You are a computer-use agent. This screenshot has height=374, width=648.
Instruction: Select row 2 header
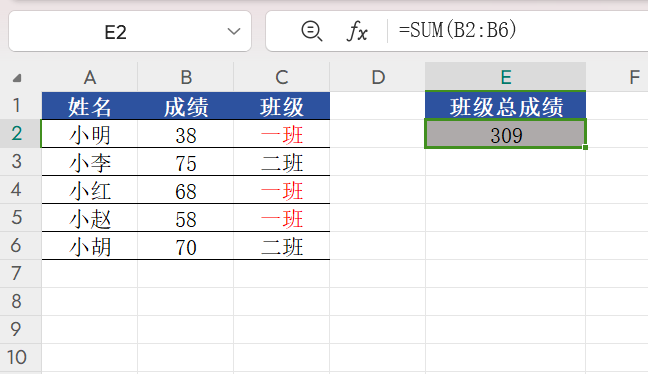(x=21, y=133)
